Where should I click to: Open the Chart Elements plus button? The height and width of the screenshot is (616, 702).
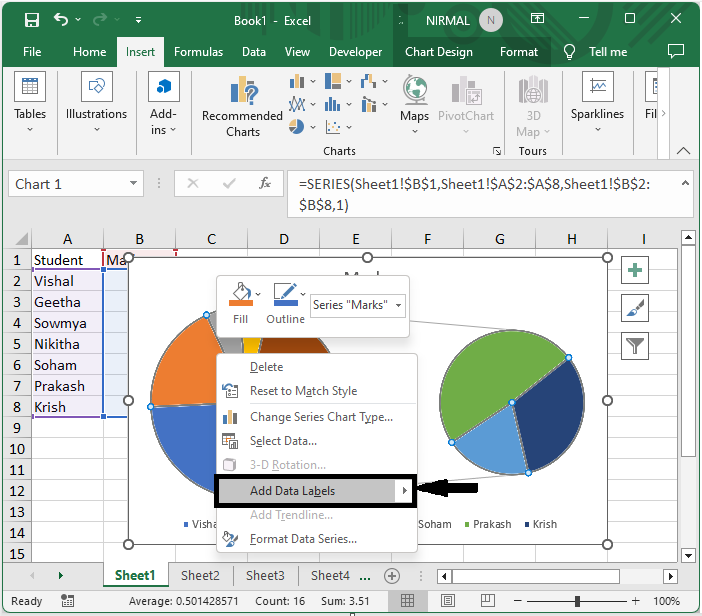(x=635, y=269)
